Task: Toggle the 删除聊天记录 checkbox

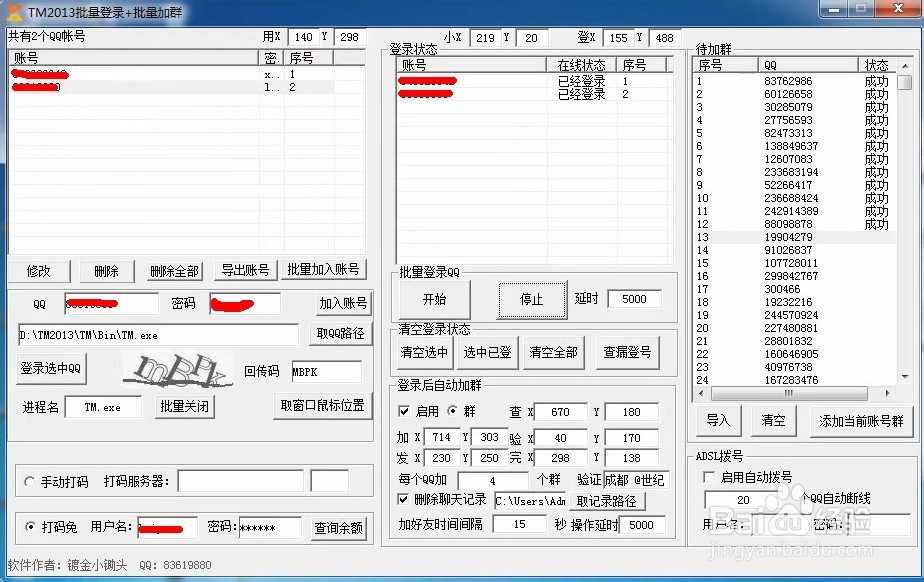Action: 404,500
